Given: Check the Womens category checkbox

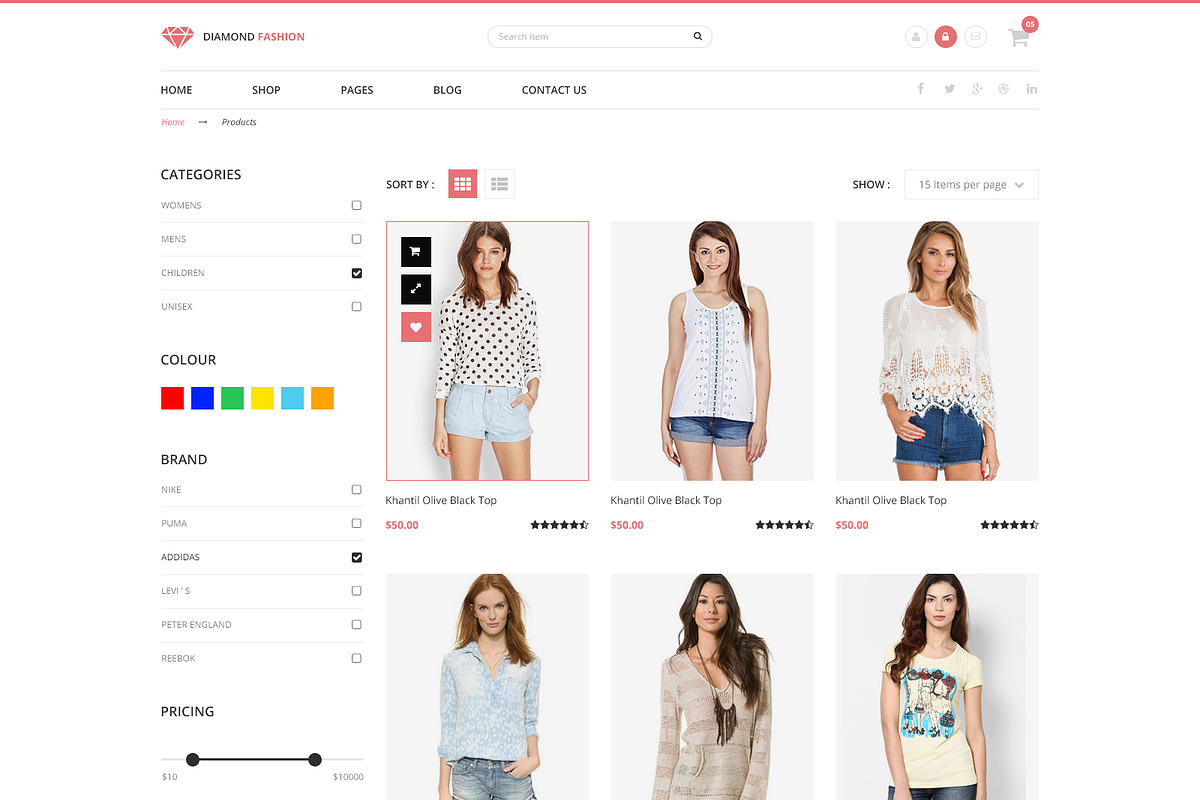Looking at the screenshot, I should (357, 205).
